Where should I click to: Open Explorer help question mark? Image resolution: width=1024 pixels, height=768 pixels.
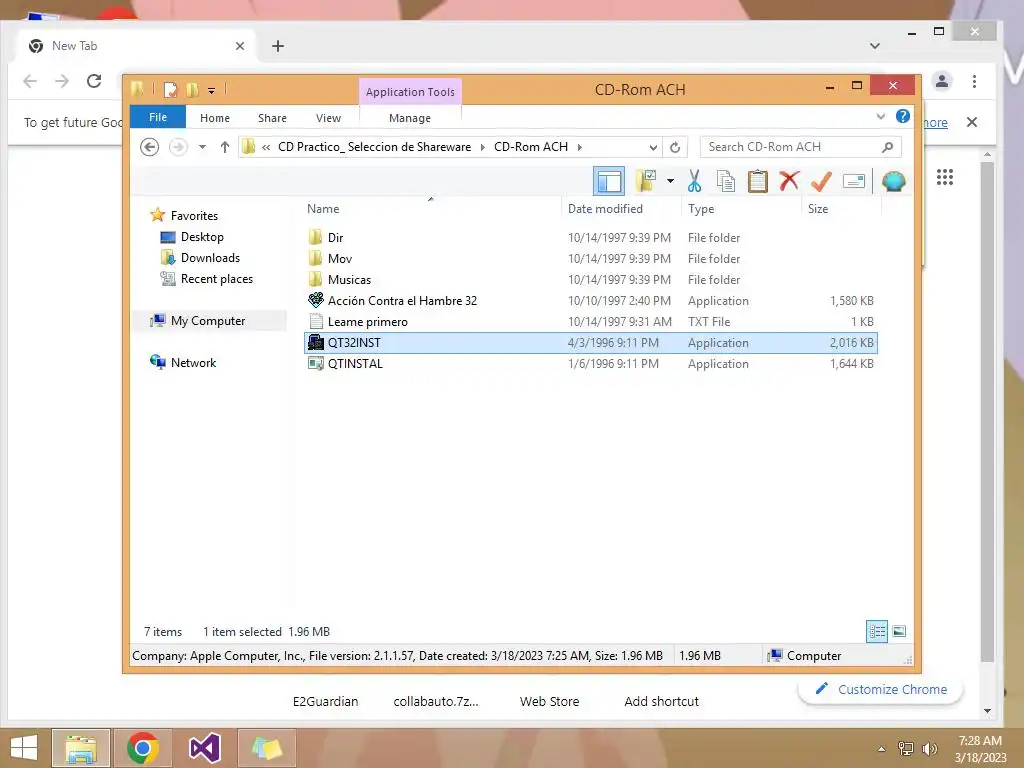(x=903, y=116)
